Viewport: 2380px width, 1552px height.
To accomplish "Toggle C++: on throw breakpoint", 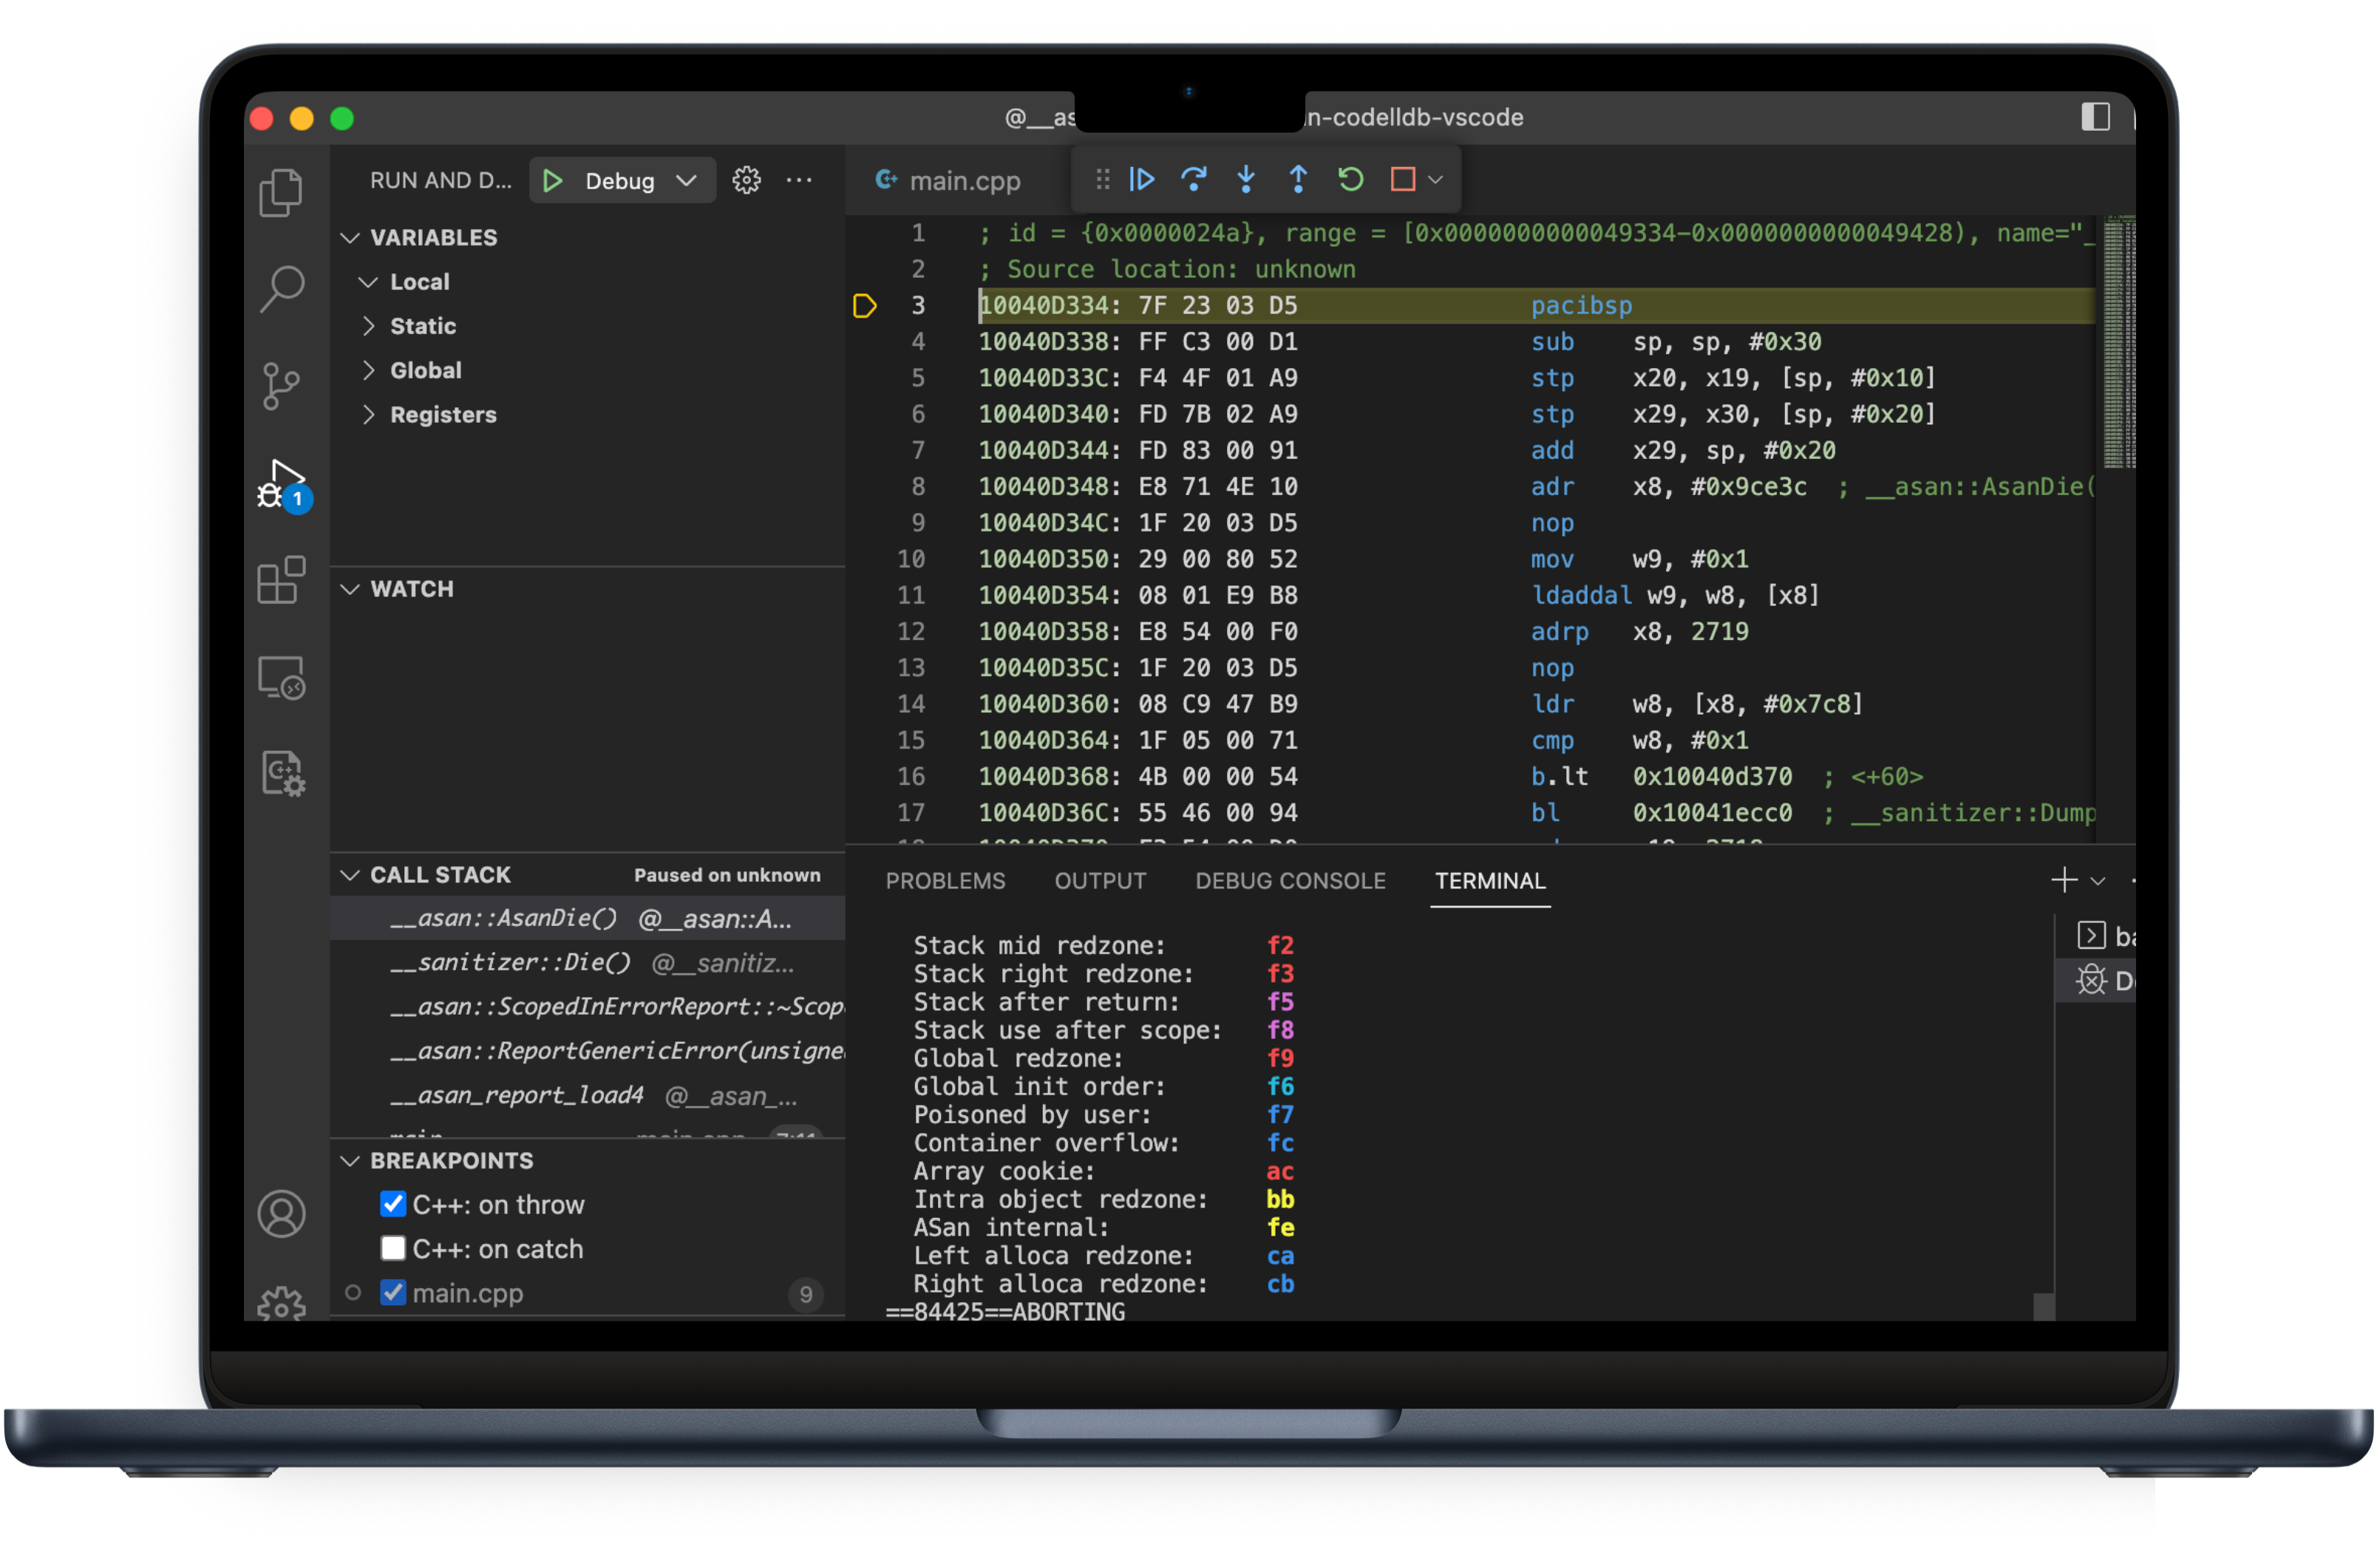I will tap(393, 1204).
